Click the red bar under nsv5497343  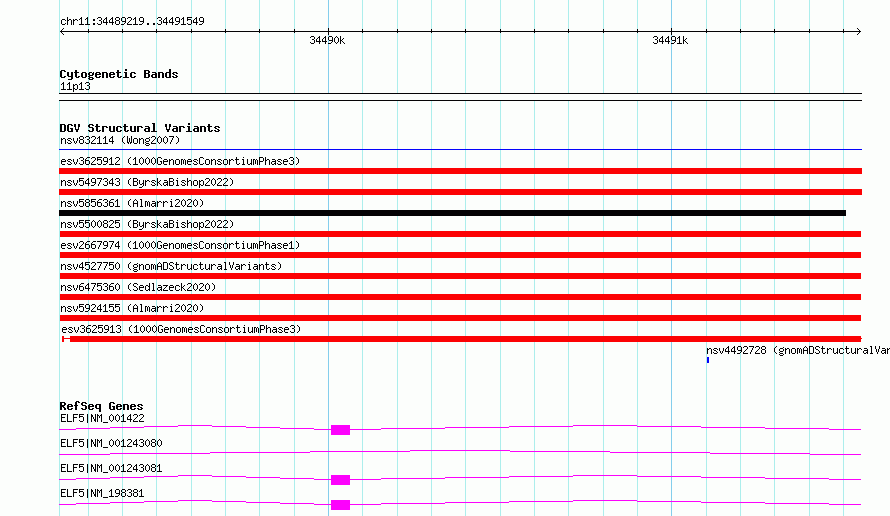460,192
